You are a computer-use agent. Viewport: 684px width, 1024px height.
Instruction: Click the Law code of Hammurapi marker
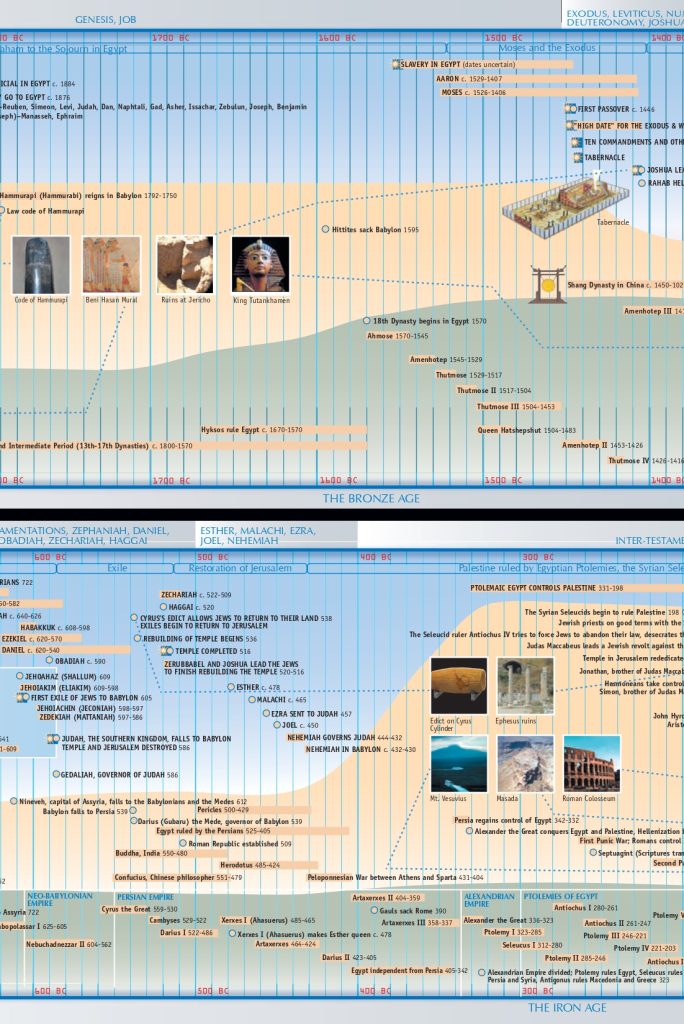click(2, 211)
